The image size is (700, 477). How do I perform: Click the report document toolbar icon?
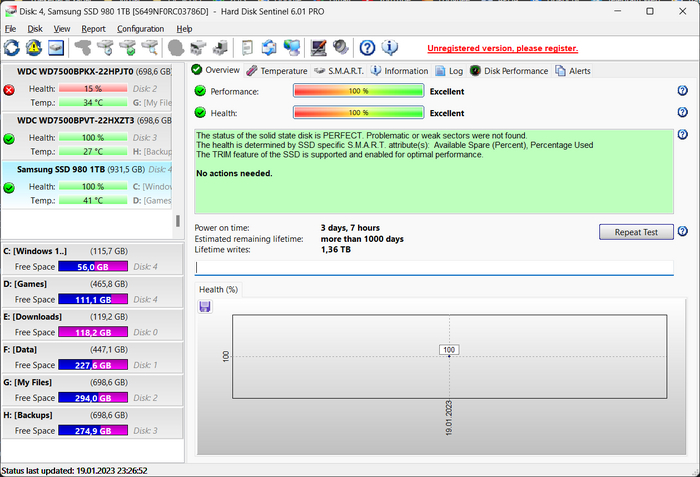247,48
